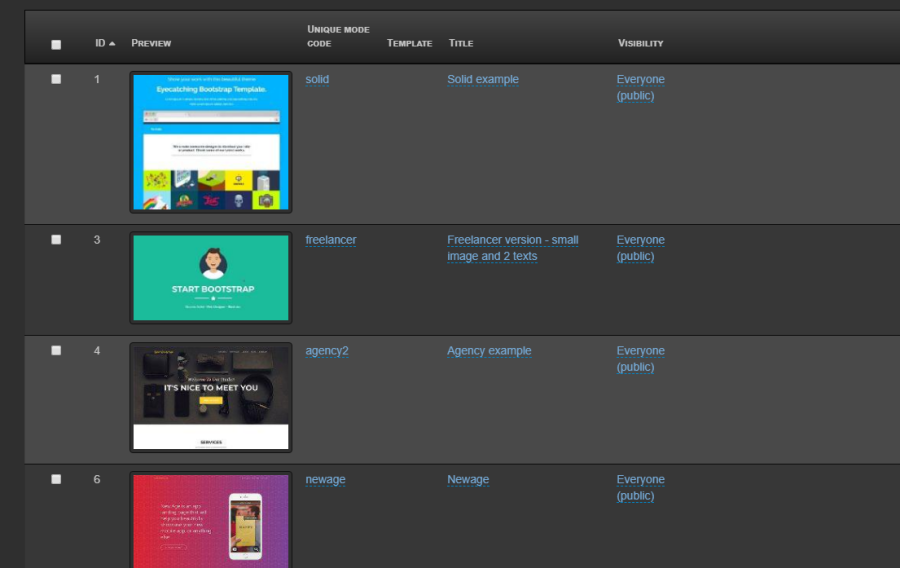Screen dimensions: 900x568
Task: Edit the 'agency2' mode code
Action: pos(327,351)
